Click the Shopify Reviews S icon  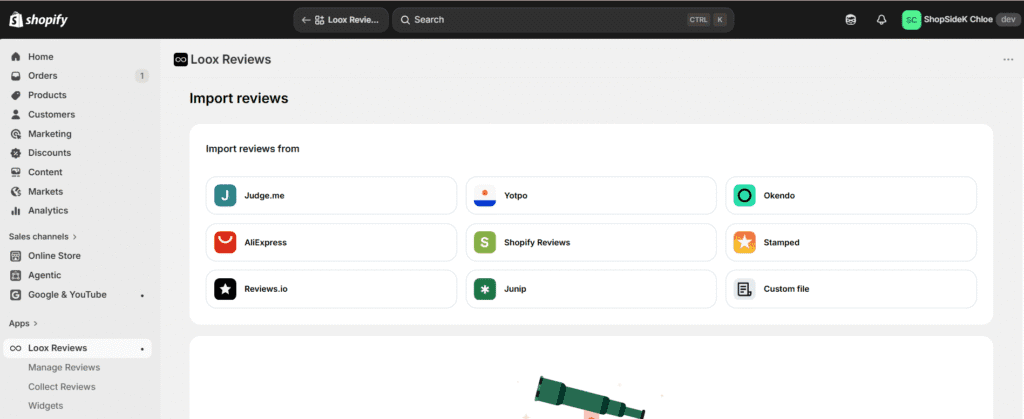(485, 242)
